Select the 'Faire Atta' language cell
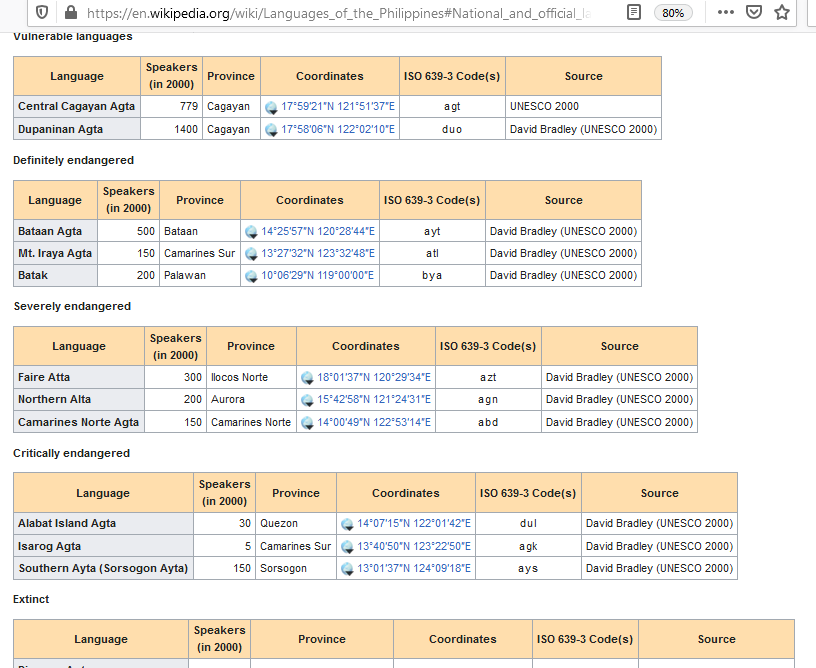 coord(79,377)
